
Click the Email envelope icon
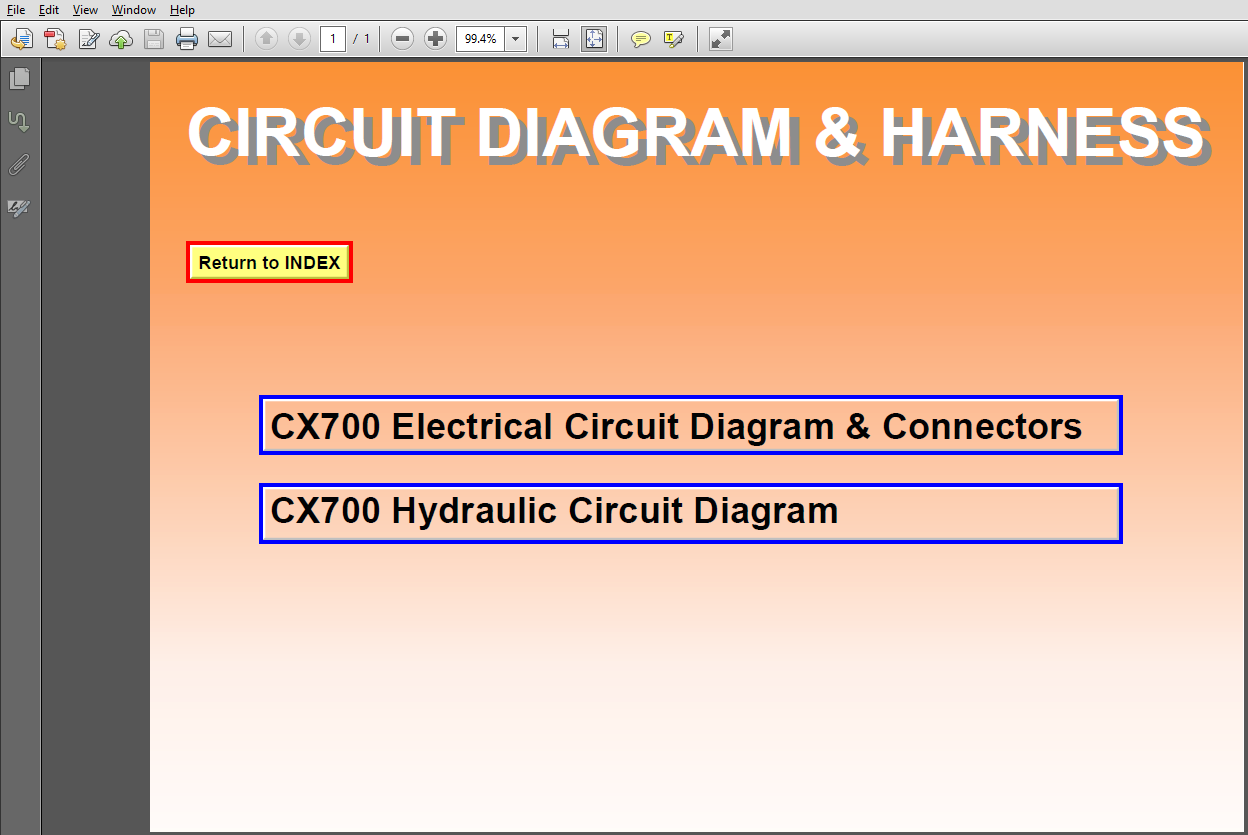pos(220,39)
